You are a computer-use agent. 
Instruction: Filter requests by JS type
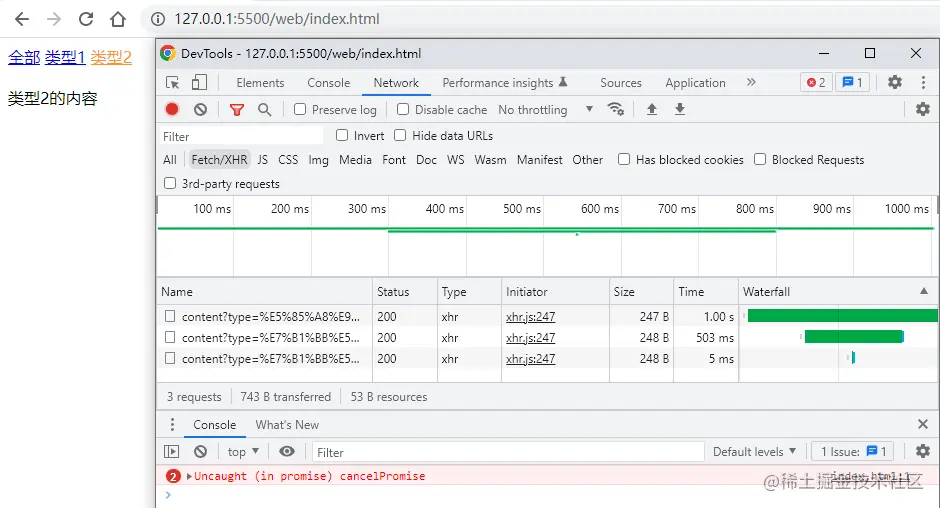(263, 160)
